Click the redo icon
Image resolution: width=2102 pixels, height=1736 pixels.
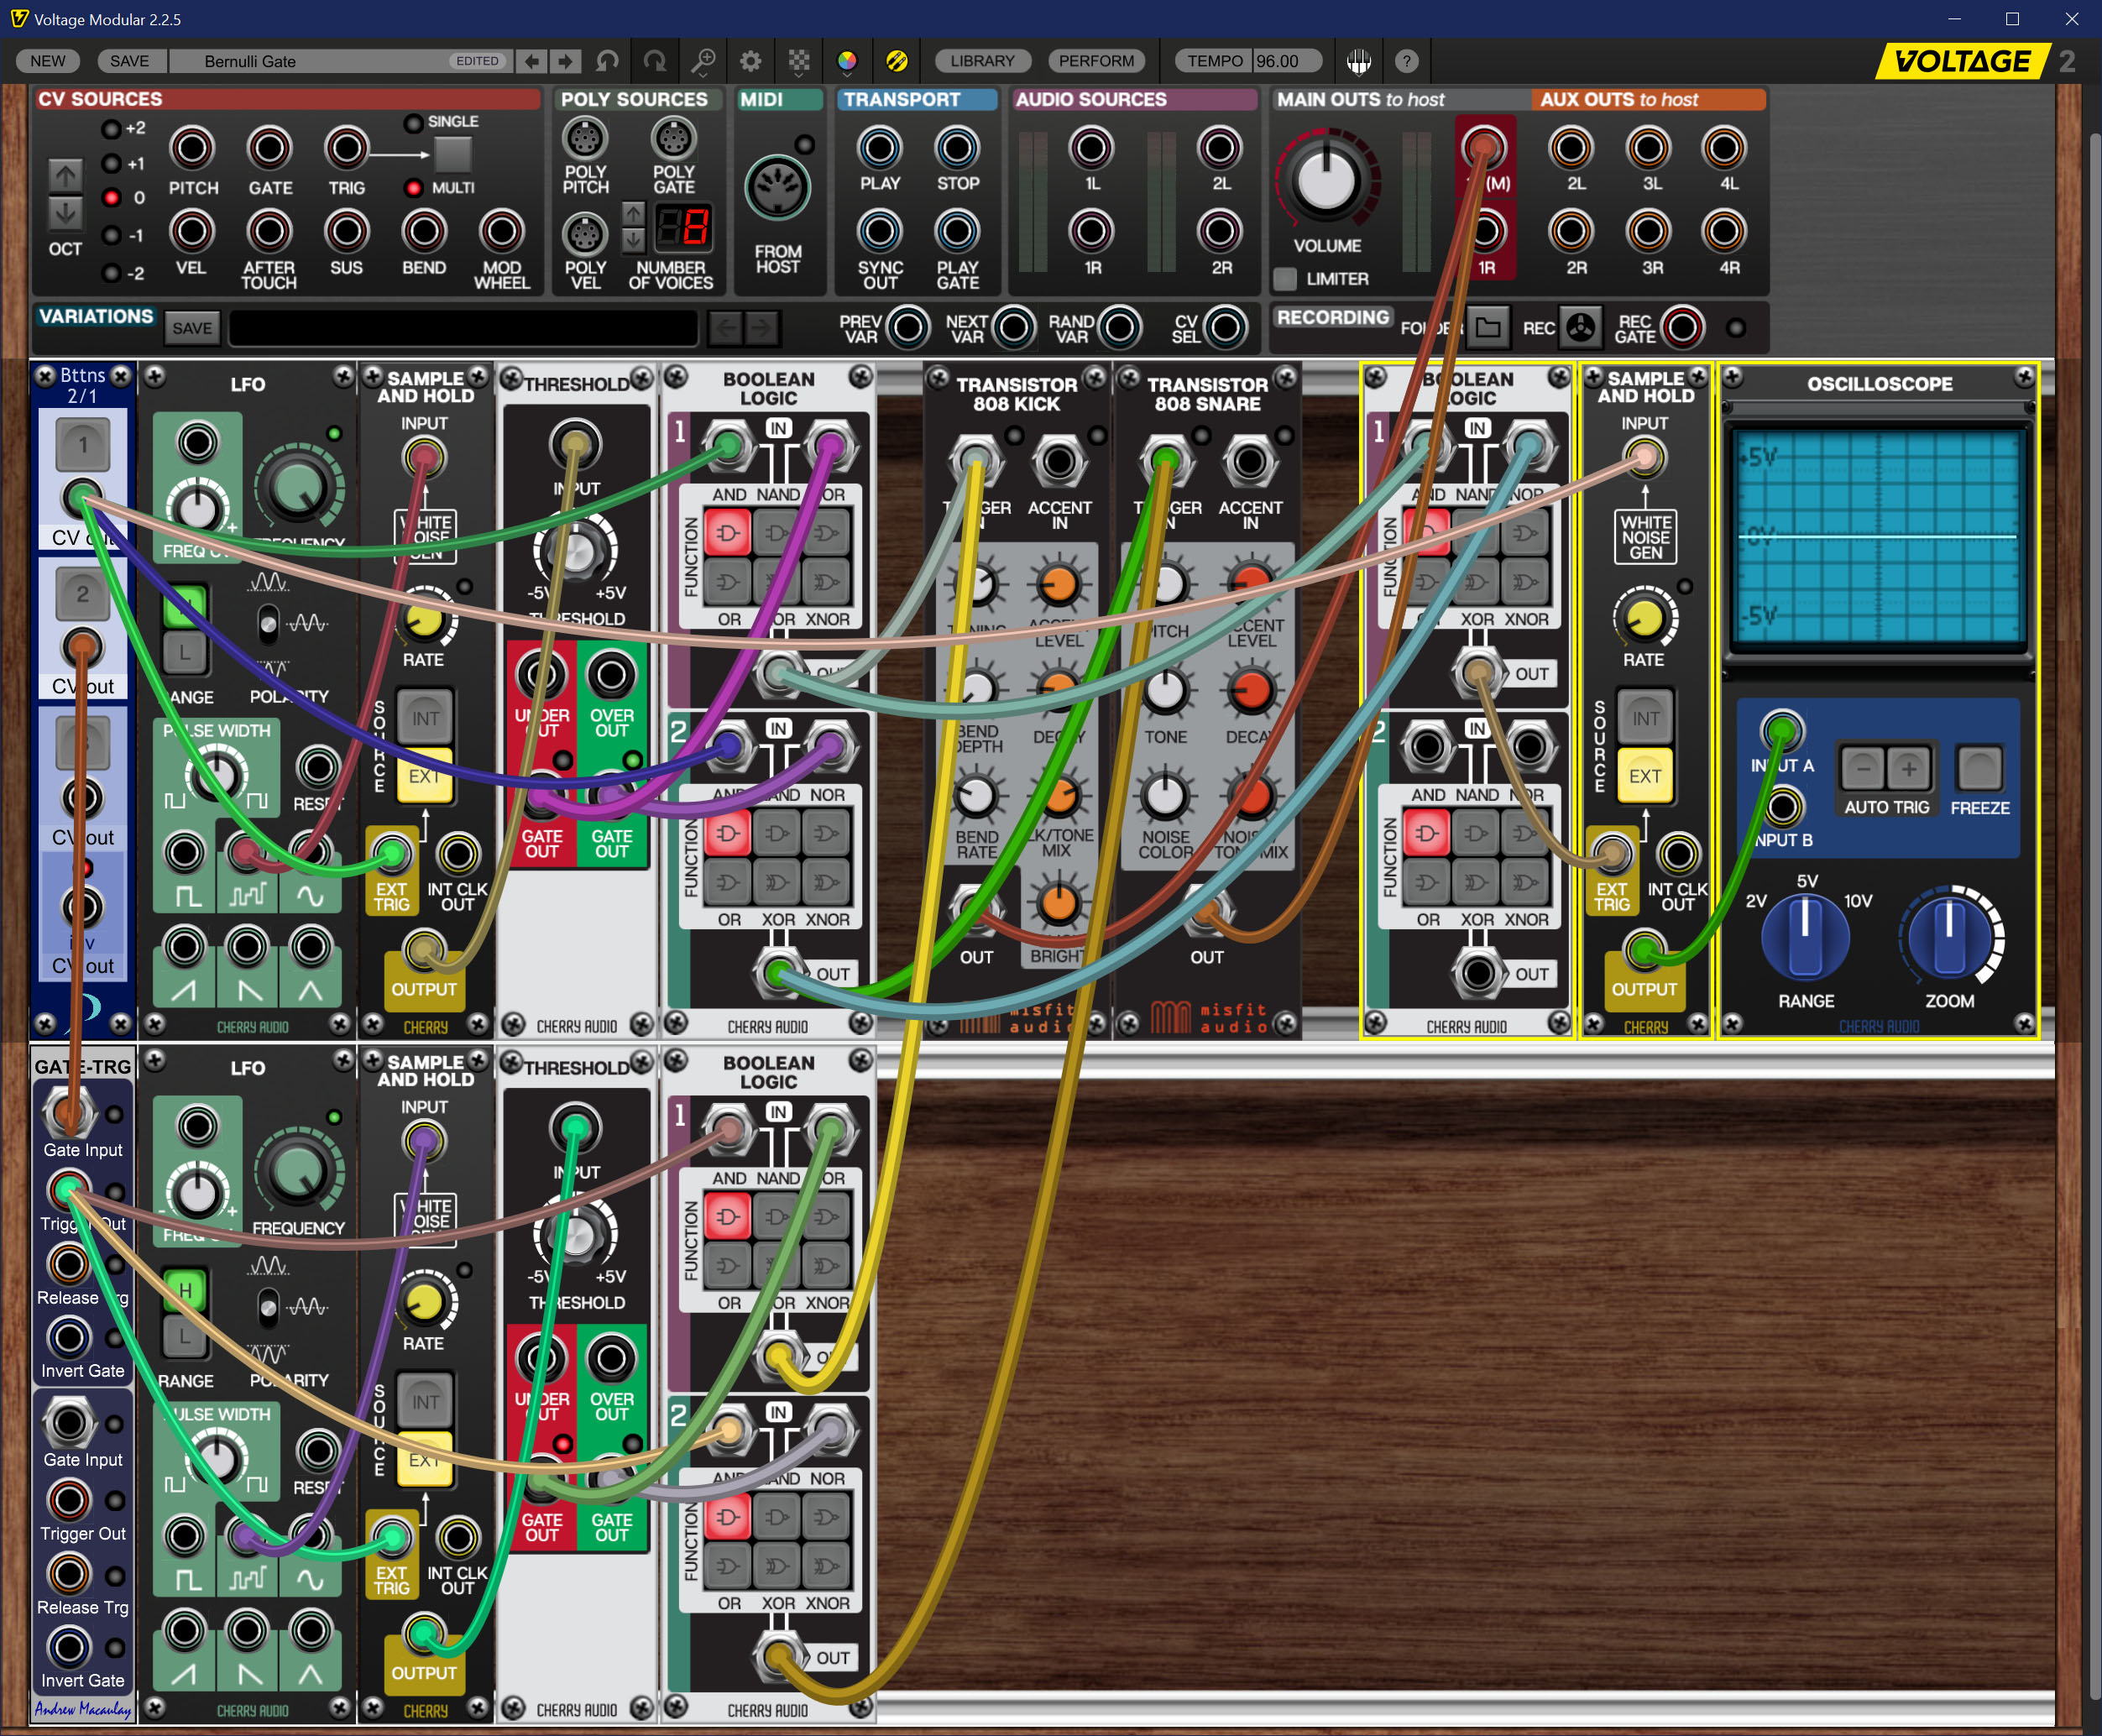coord(655,61)
